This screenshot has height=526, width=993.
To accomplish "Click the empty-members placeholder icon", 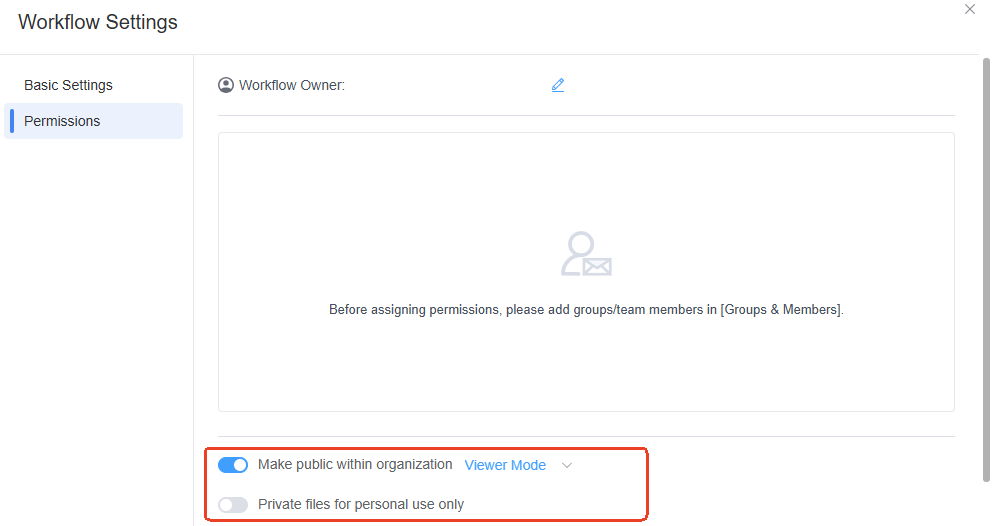I will 586,254.
